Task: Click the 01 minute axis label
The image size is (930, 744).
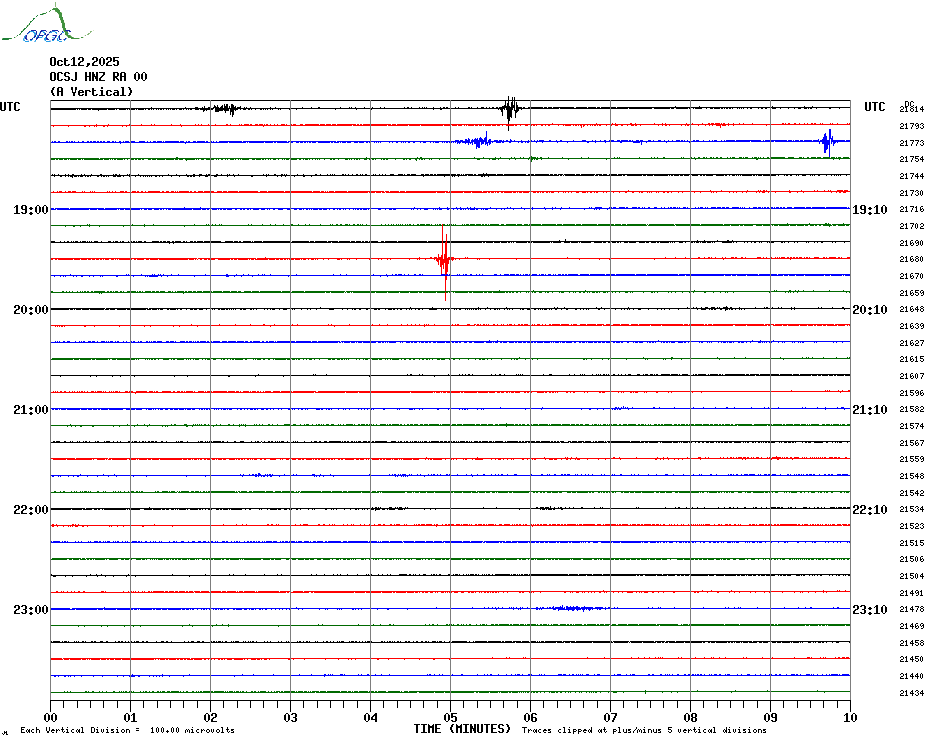Action: click(130, 718)
